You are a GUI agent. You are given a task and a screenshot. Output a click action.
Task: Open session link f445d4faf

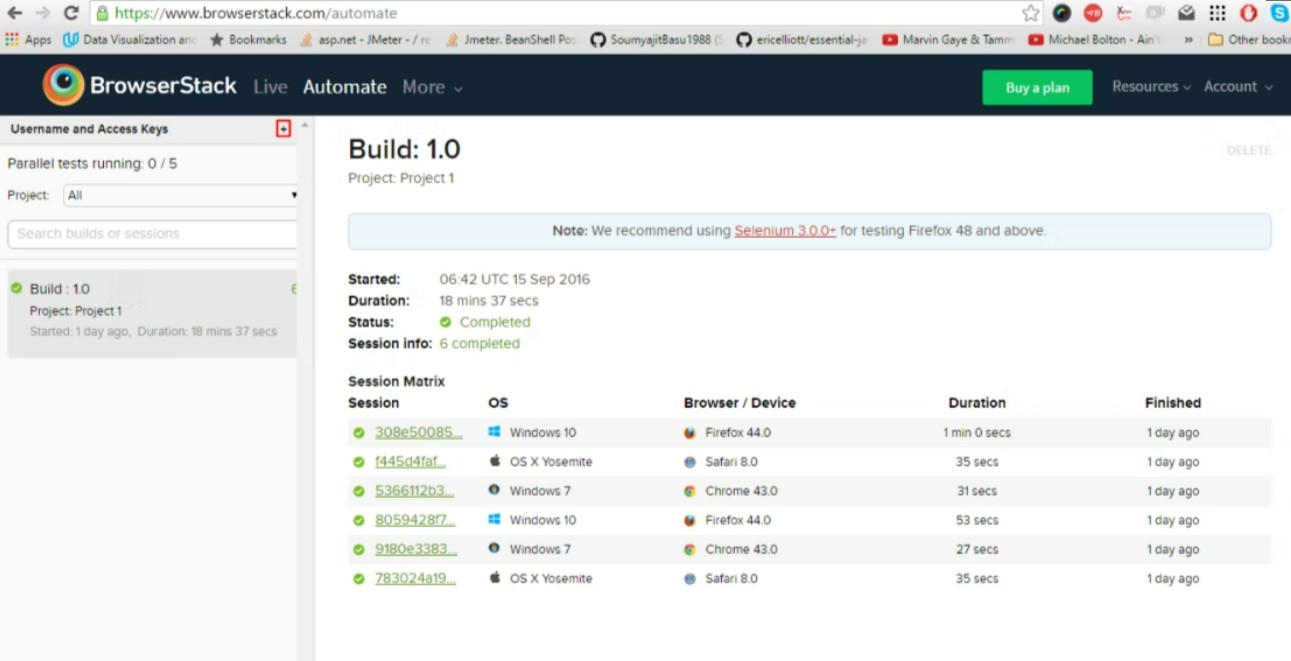point(410,462)
